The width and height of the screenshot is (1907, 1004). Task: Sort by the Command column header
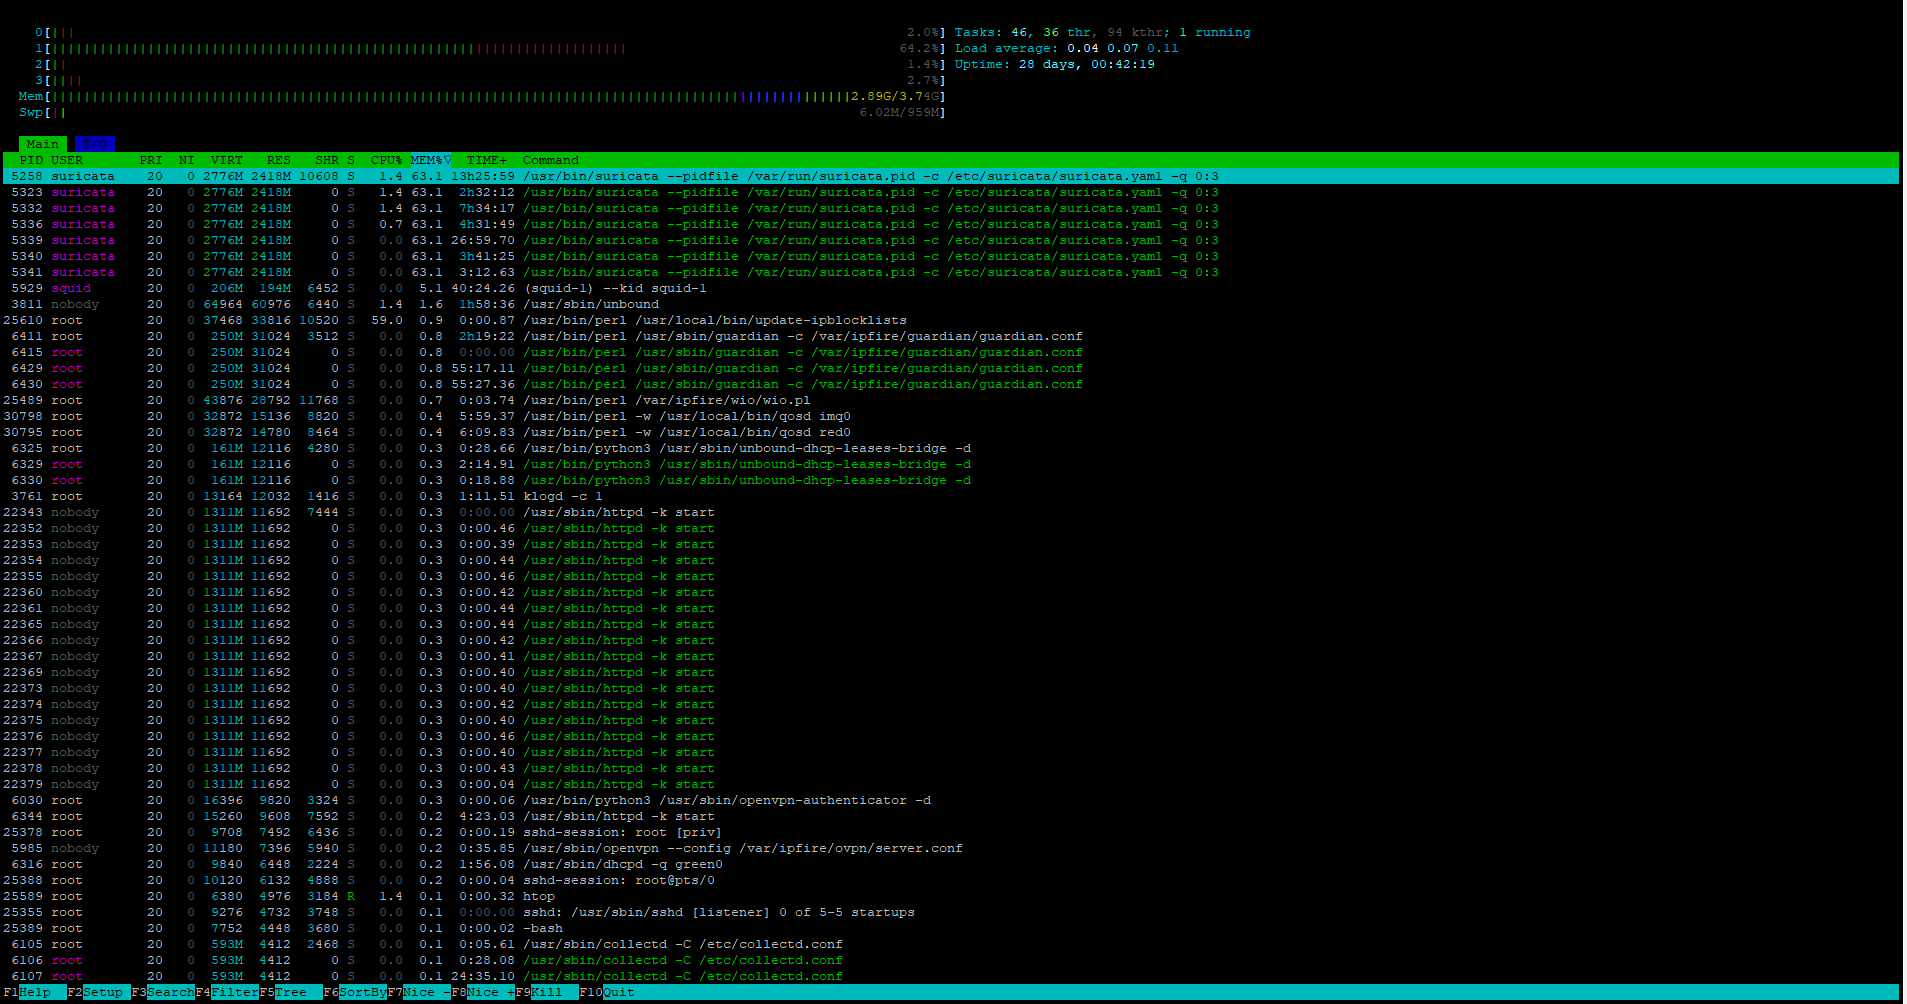tap(551, 160)
